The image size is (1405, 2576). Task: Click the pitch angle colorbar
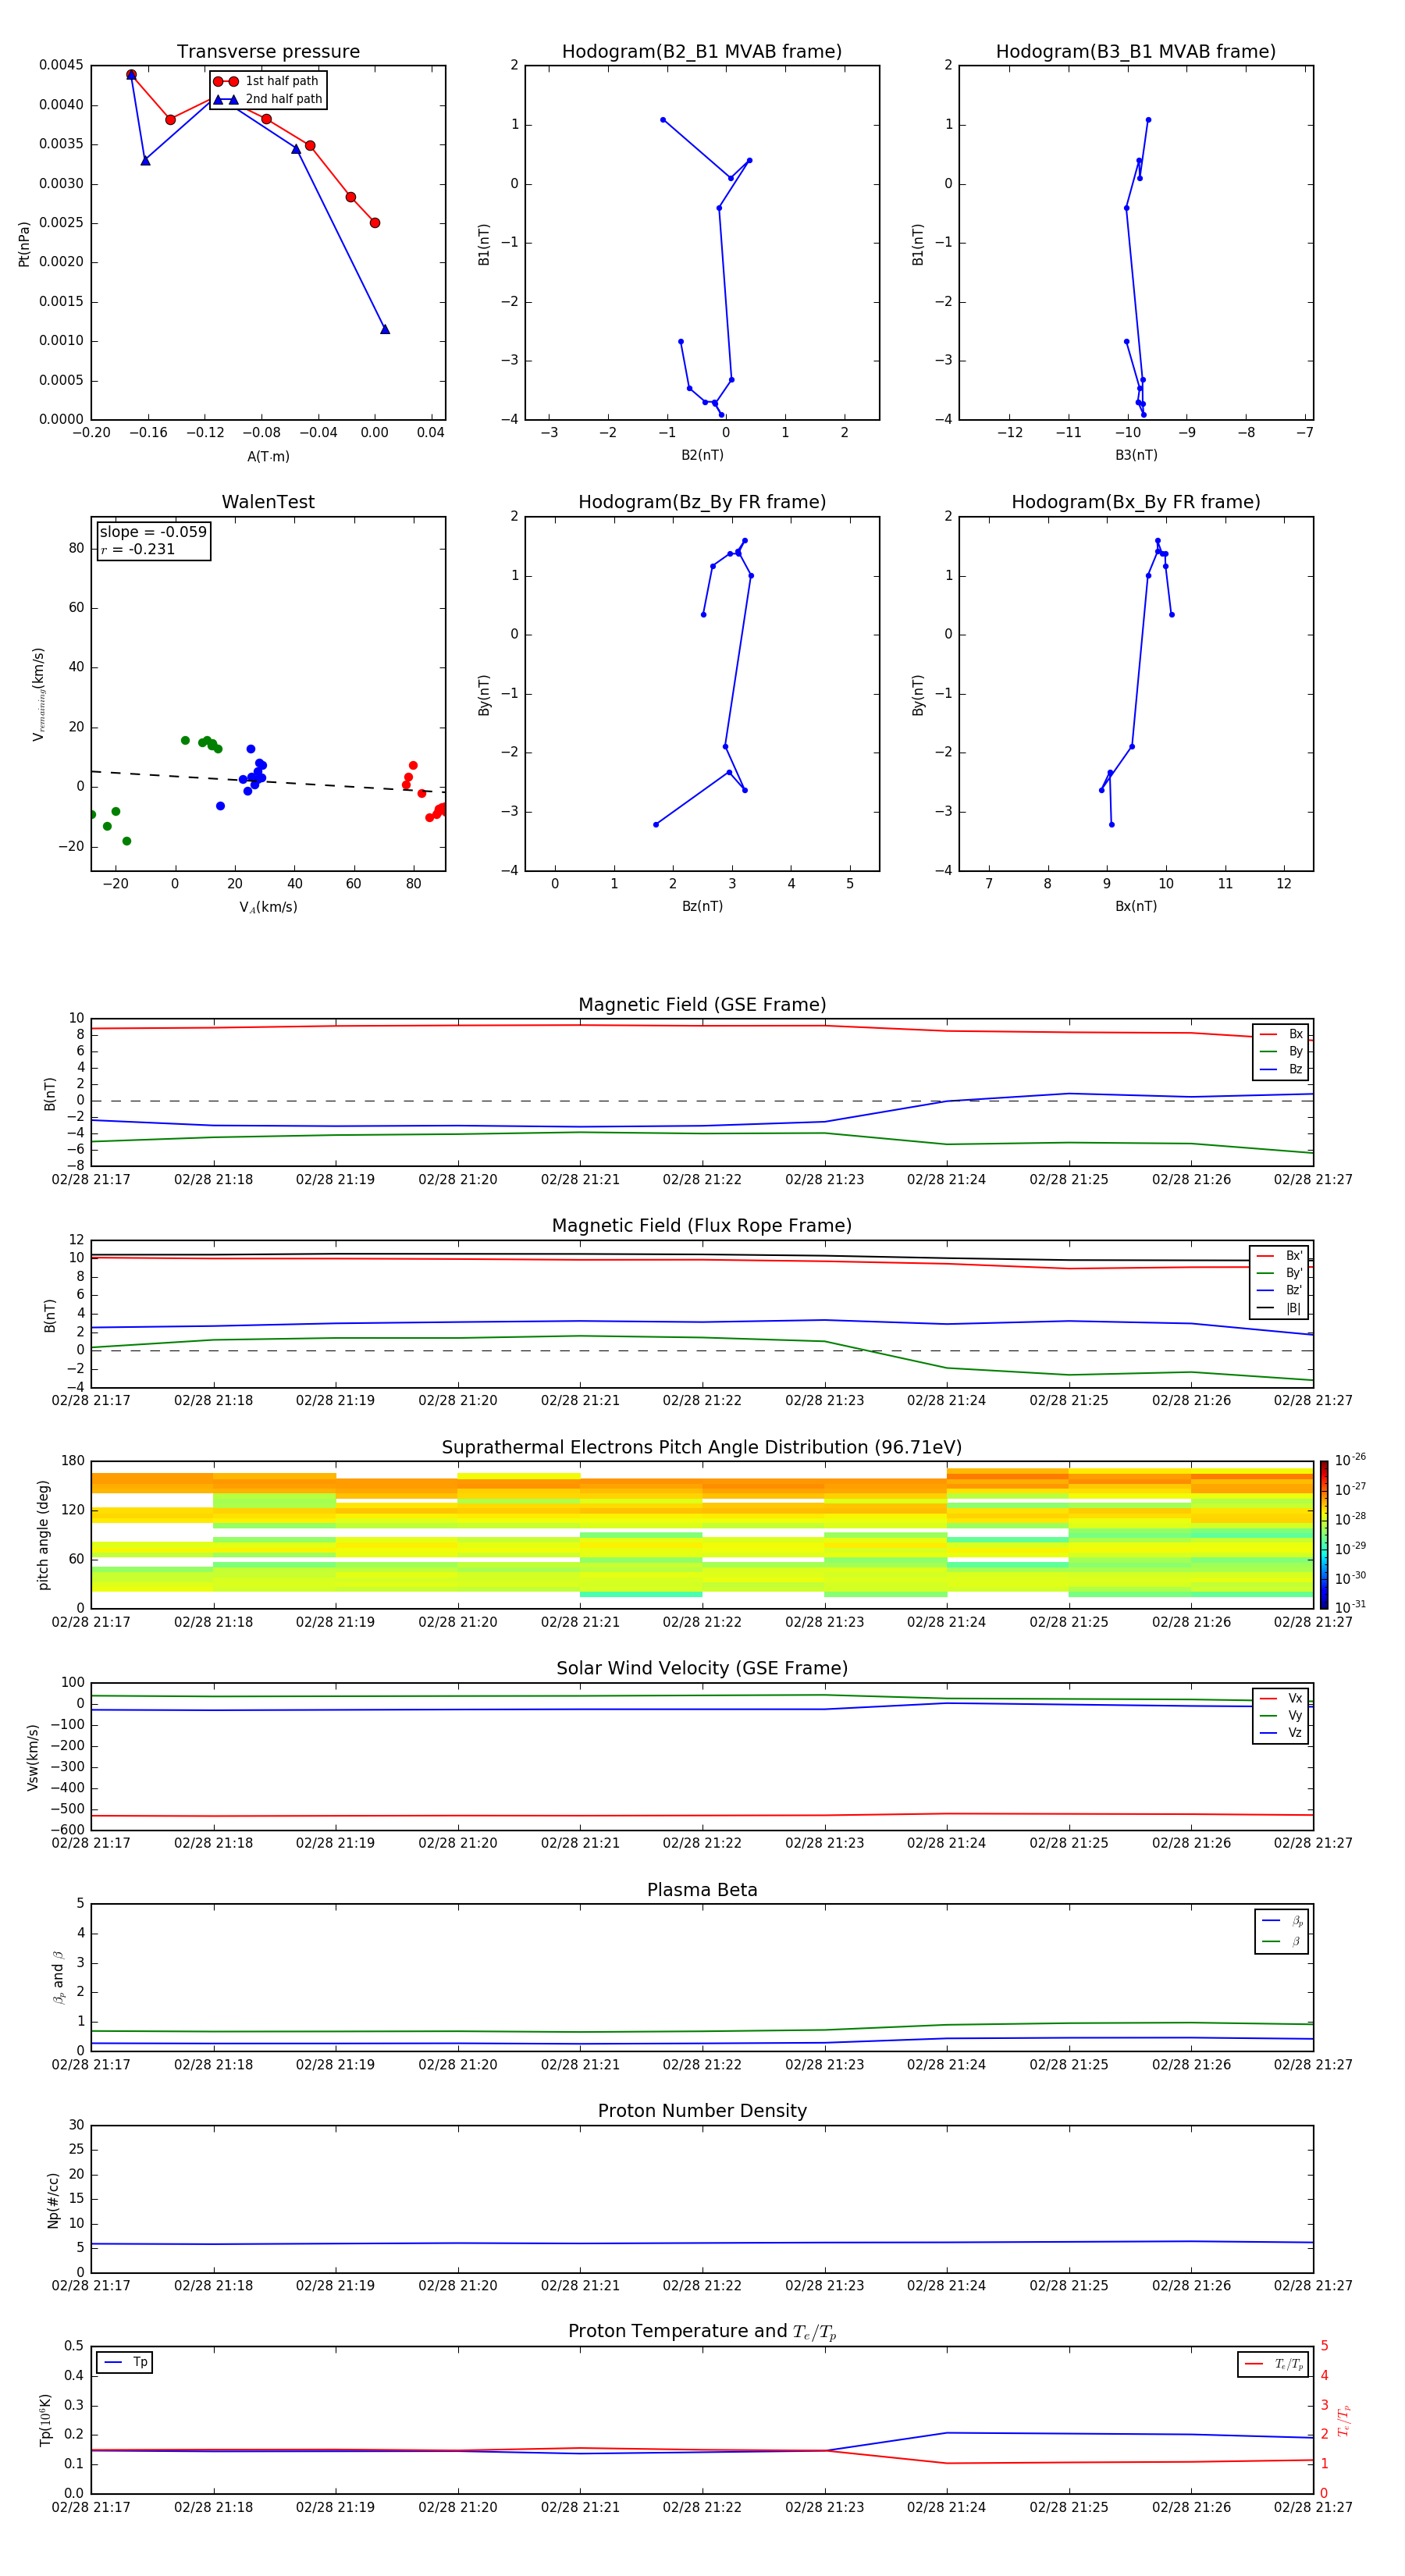click(x=1324, y=1534)
